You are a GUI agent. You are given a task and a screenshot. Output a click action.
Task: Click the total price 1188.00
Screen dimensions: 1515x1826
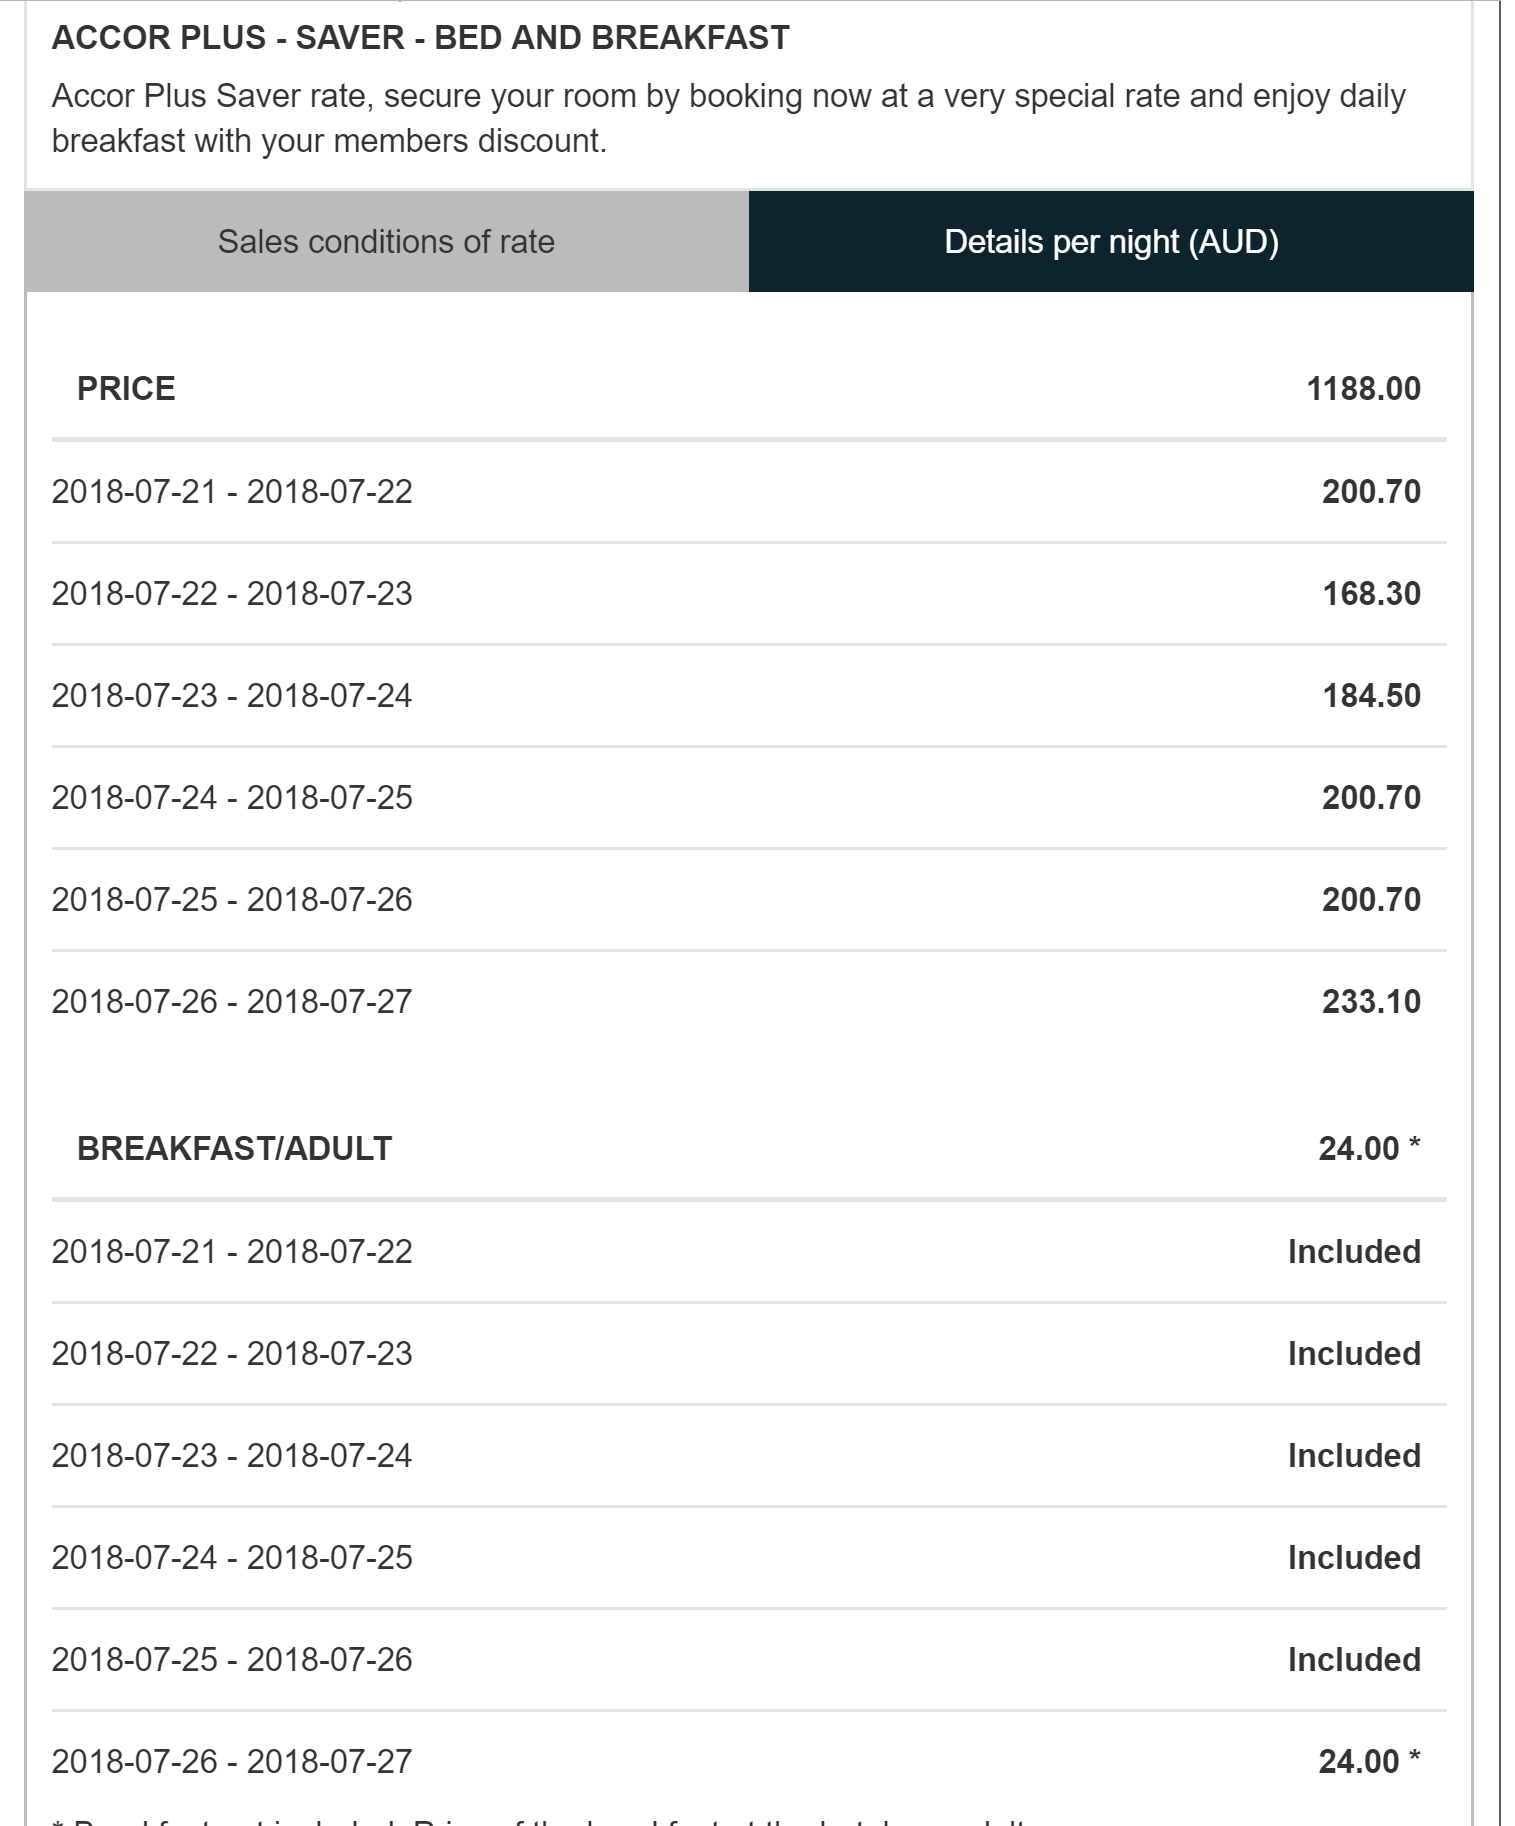tap(1363, 388)
